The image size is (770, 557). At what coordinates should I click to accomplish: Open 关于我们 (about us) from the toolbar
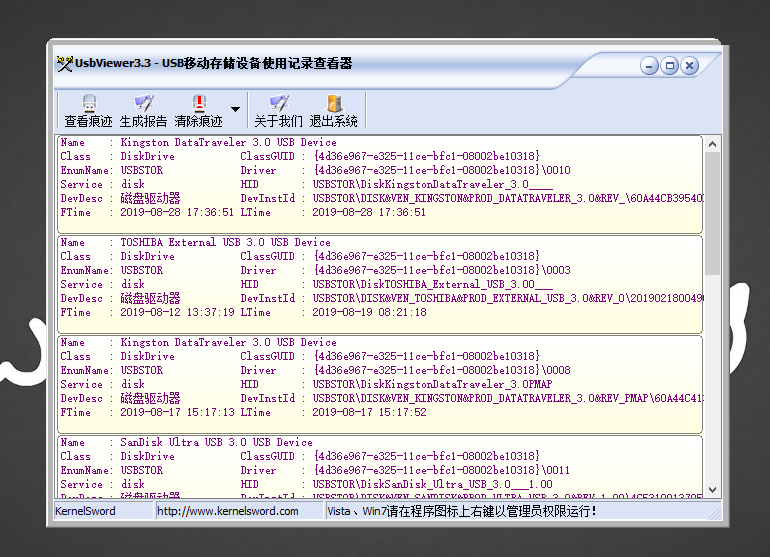coord(278,111)
